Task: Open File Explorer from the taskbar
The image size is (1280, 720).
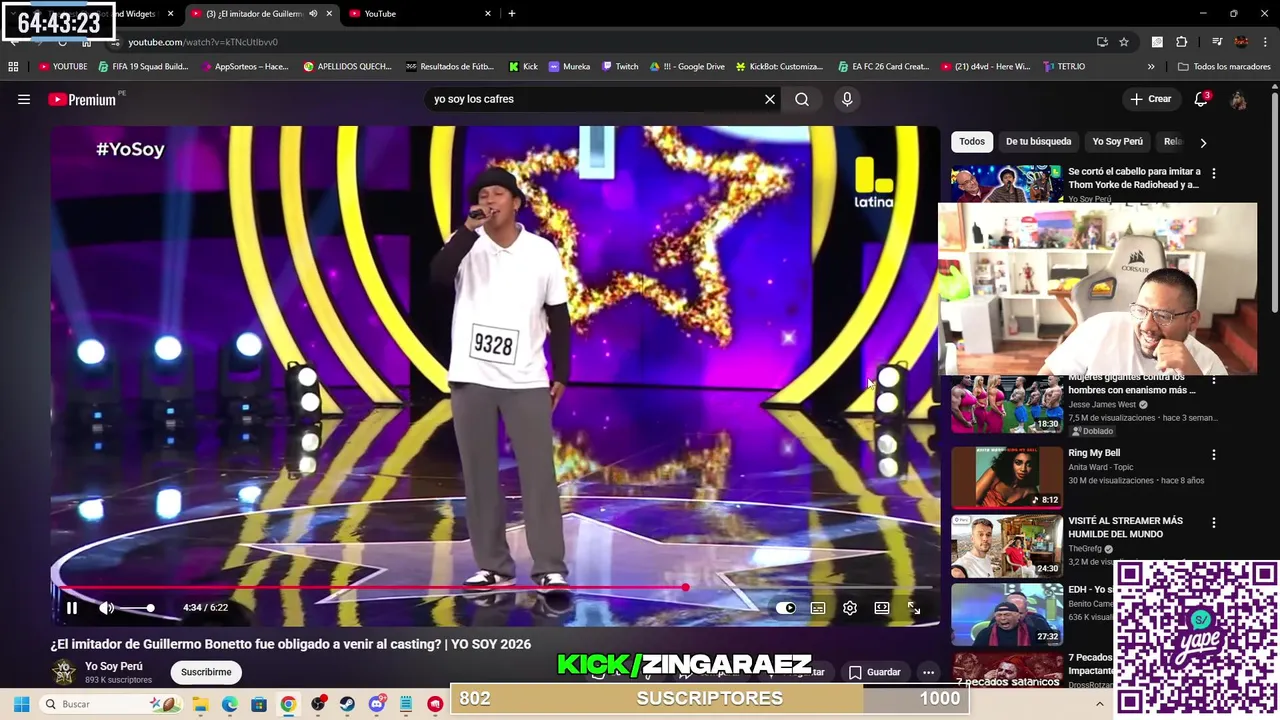Action: tap(200, 704)
